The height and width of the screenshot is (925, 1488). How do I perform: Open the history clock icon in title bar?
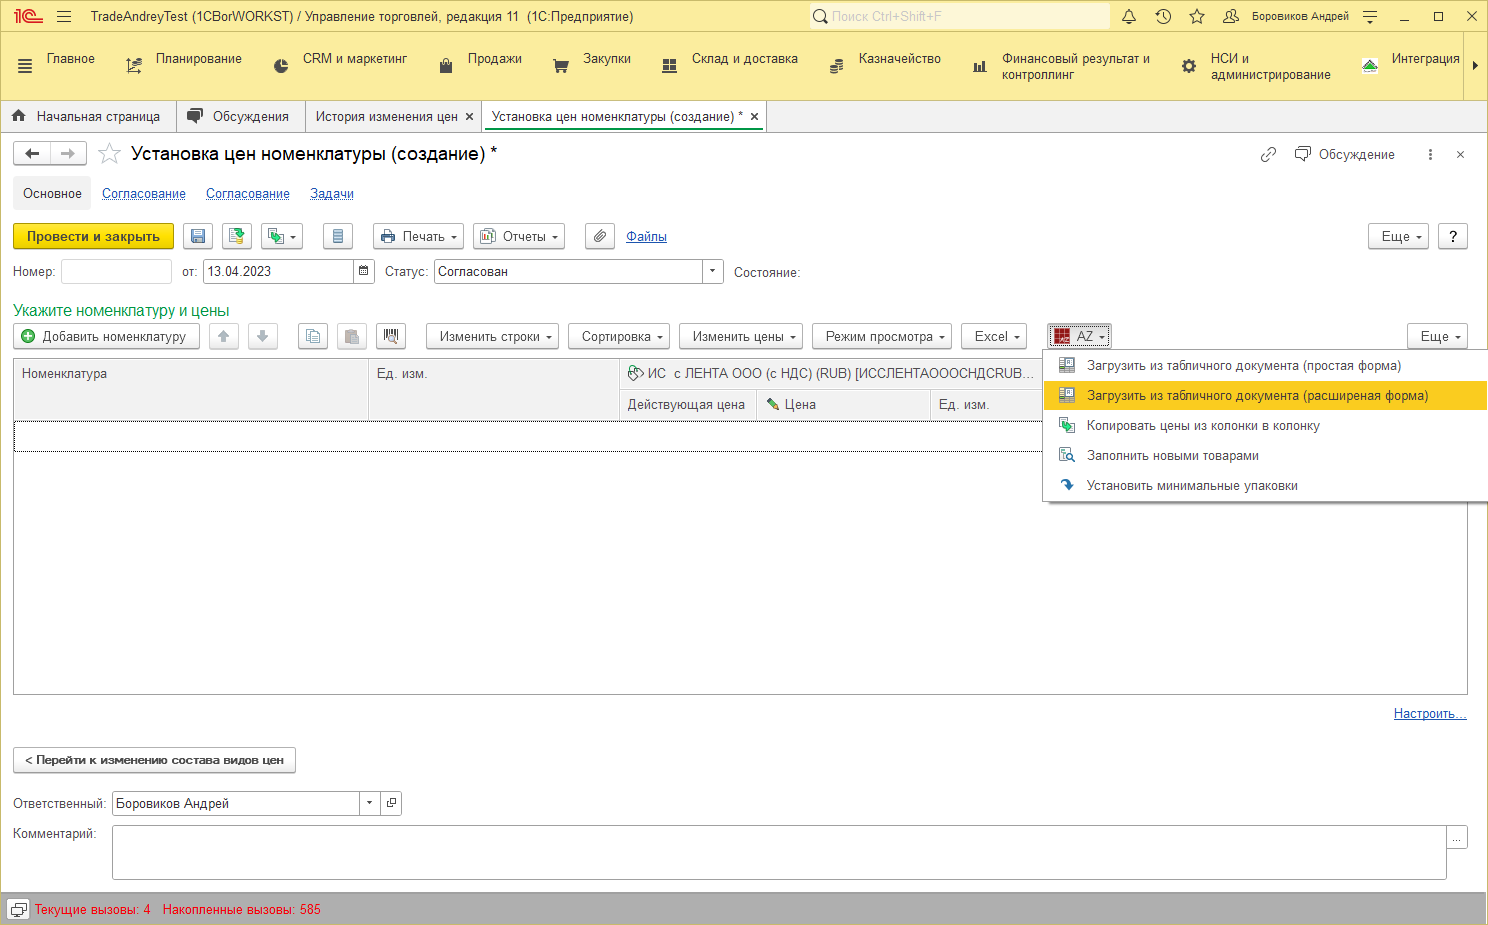1163,17
